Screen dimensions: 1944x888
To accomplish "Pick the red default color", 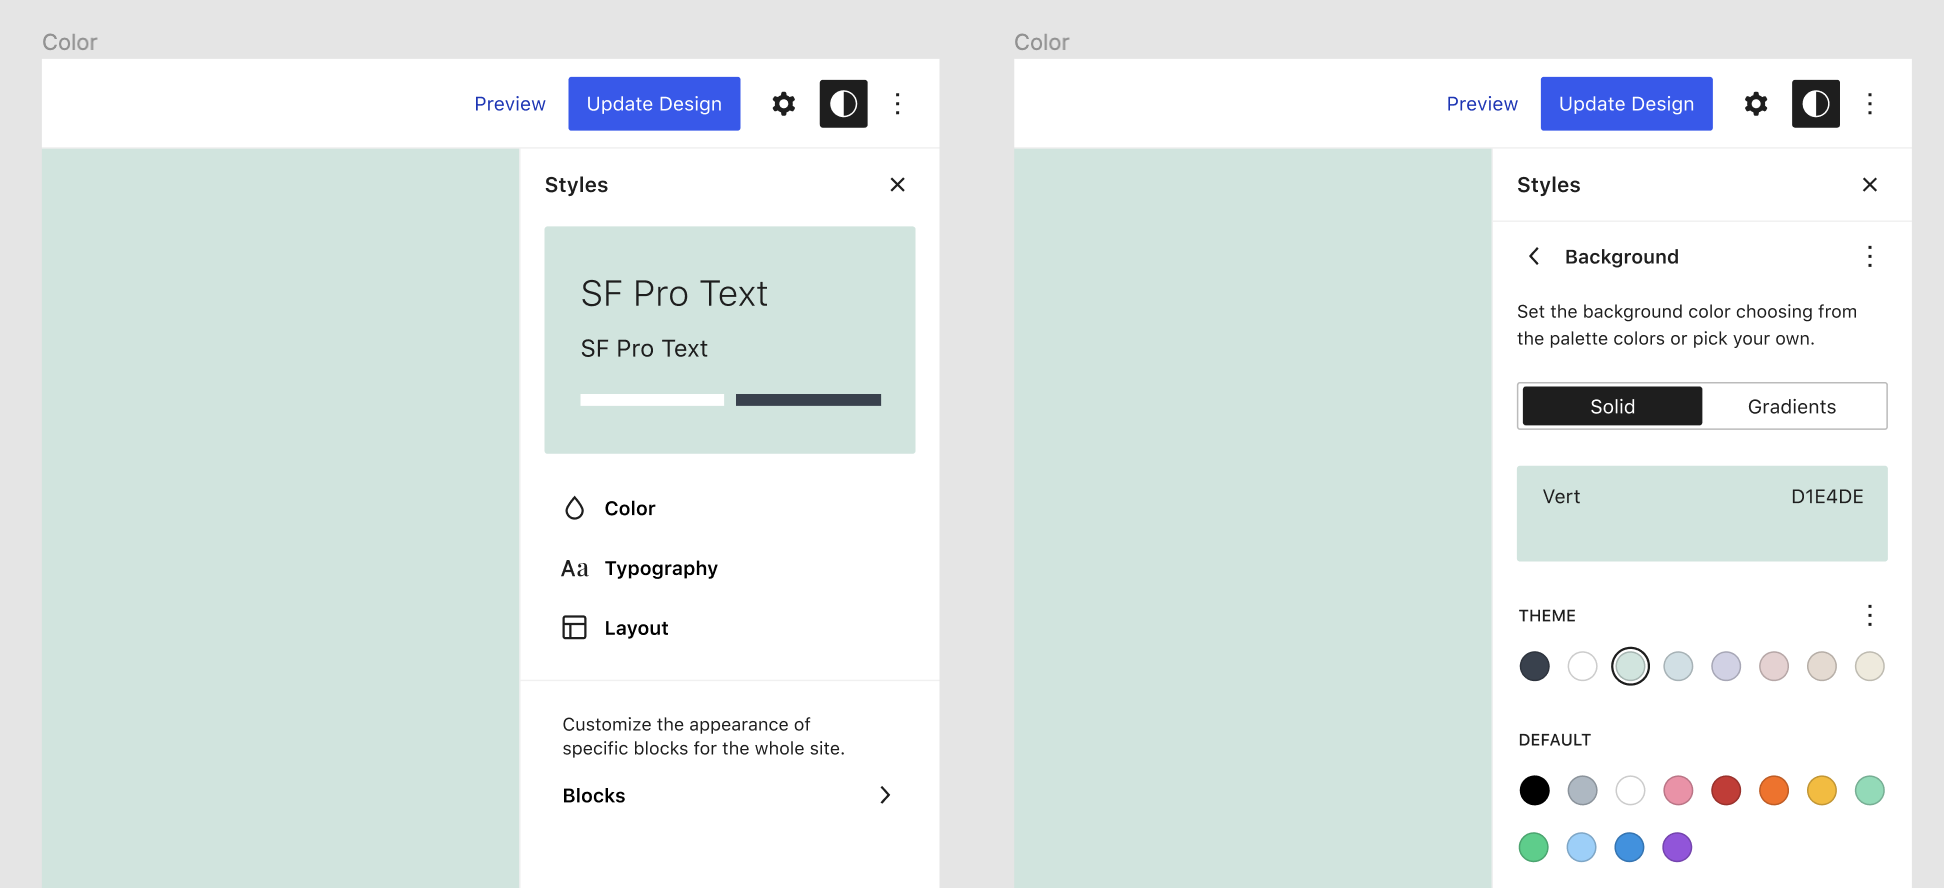I will coord(1726,790).
